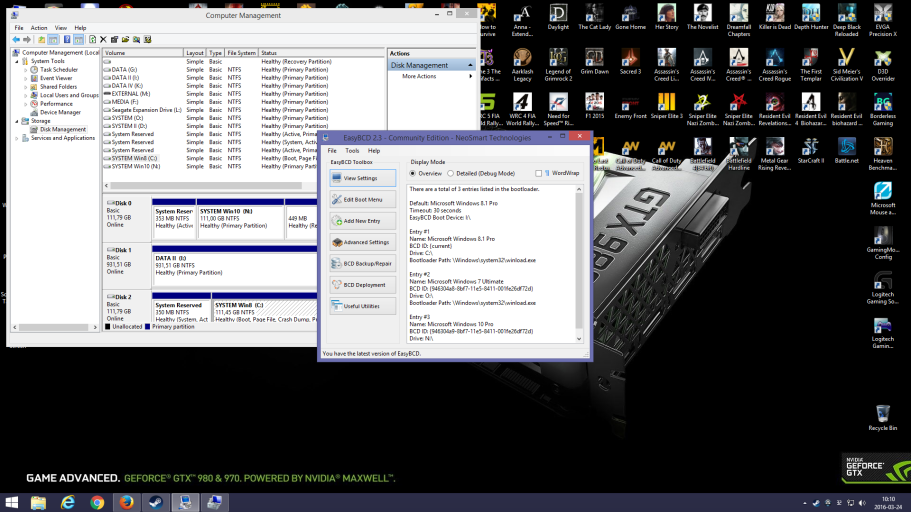Click the Up one level toolbar icon
The height and width of the screenshot is (512, 911).
[x=41, y=40]
